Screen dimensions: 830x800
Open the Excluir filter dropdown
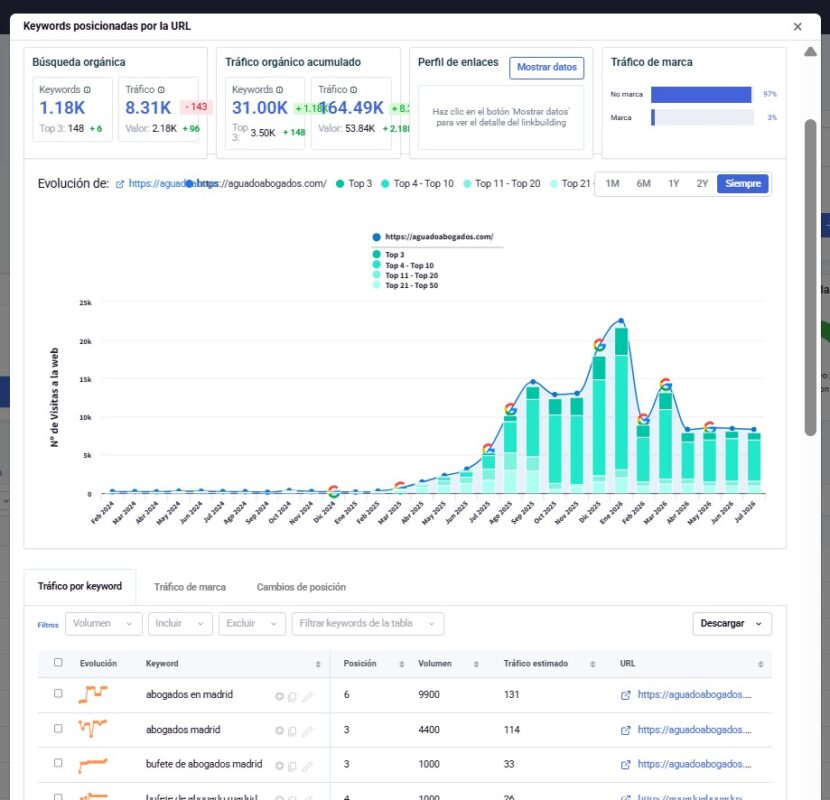click(252, 624)
